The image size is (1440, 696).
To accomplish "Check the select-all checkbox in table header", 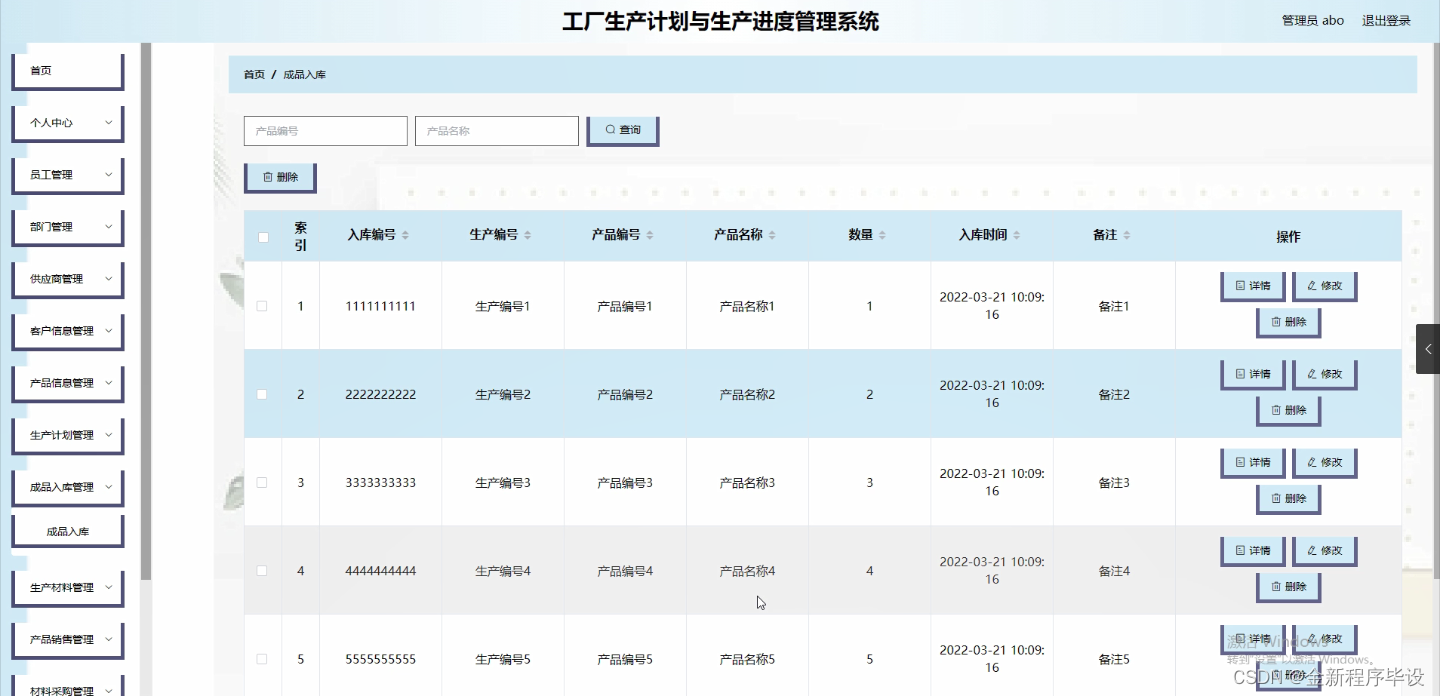I will coord(261,235).
